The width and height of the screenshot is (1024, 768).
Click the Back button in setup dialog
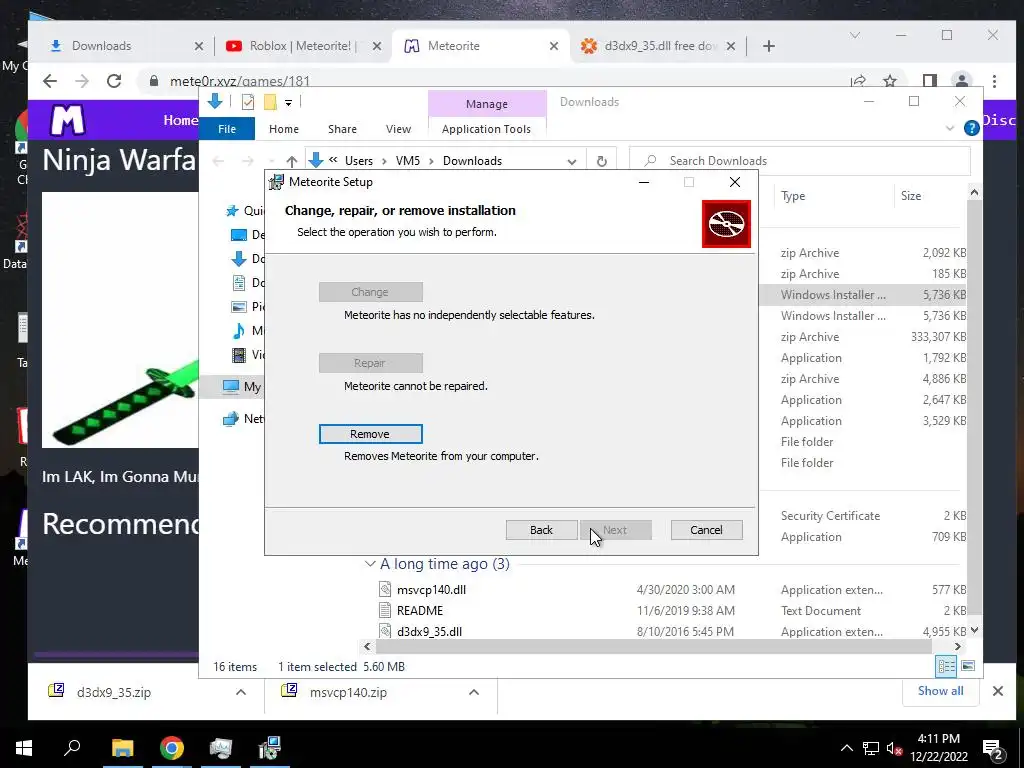(x=541, y=530)
